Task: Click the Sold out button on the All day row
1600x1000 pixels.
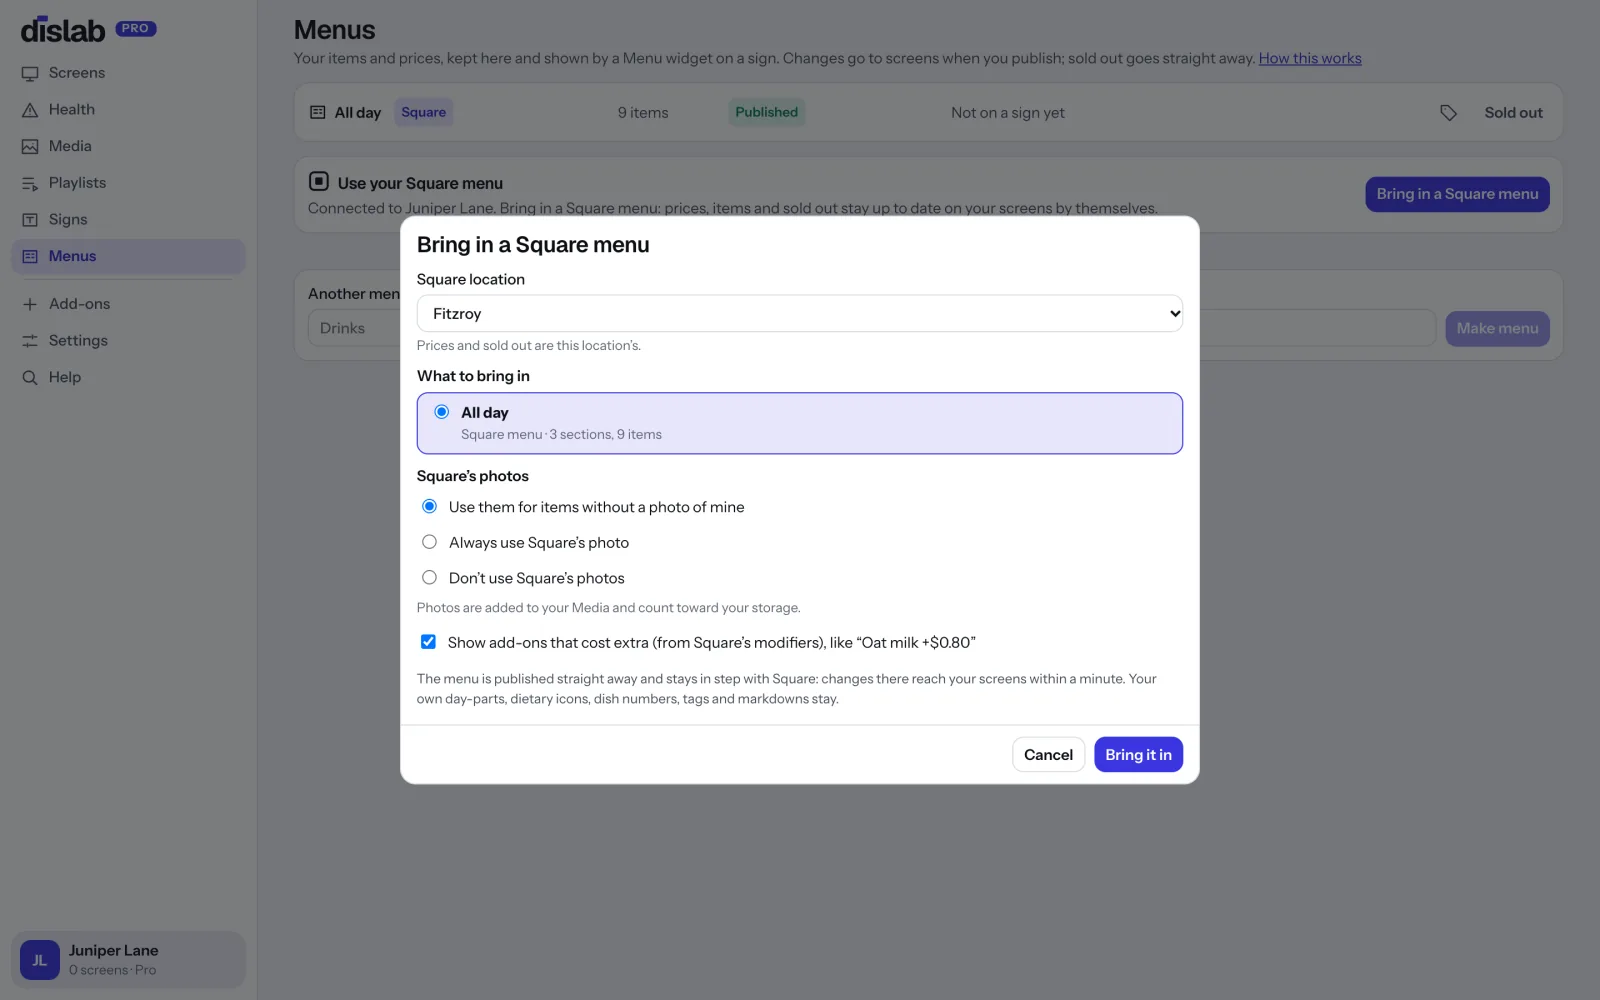Action: click(1513, 113)
